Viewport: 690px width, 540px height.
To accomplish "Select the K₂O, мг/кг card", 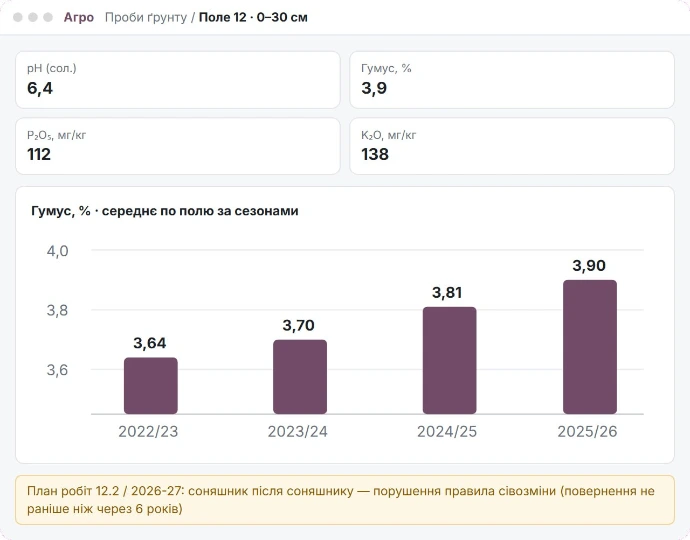I will click(x=512, y=146).
